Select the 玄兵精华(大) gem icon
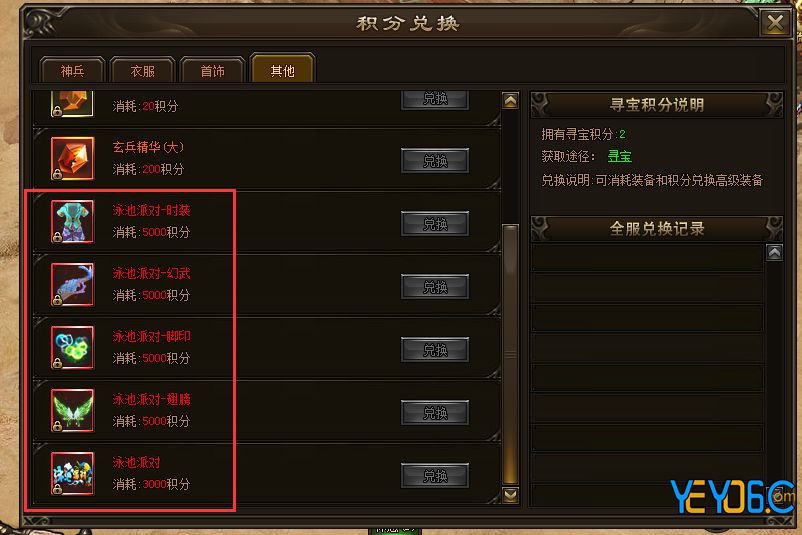 coord(72,159)
